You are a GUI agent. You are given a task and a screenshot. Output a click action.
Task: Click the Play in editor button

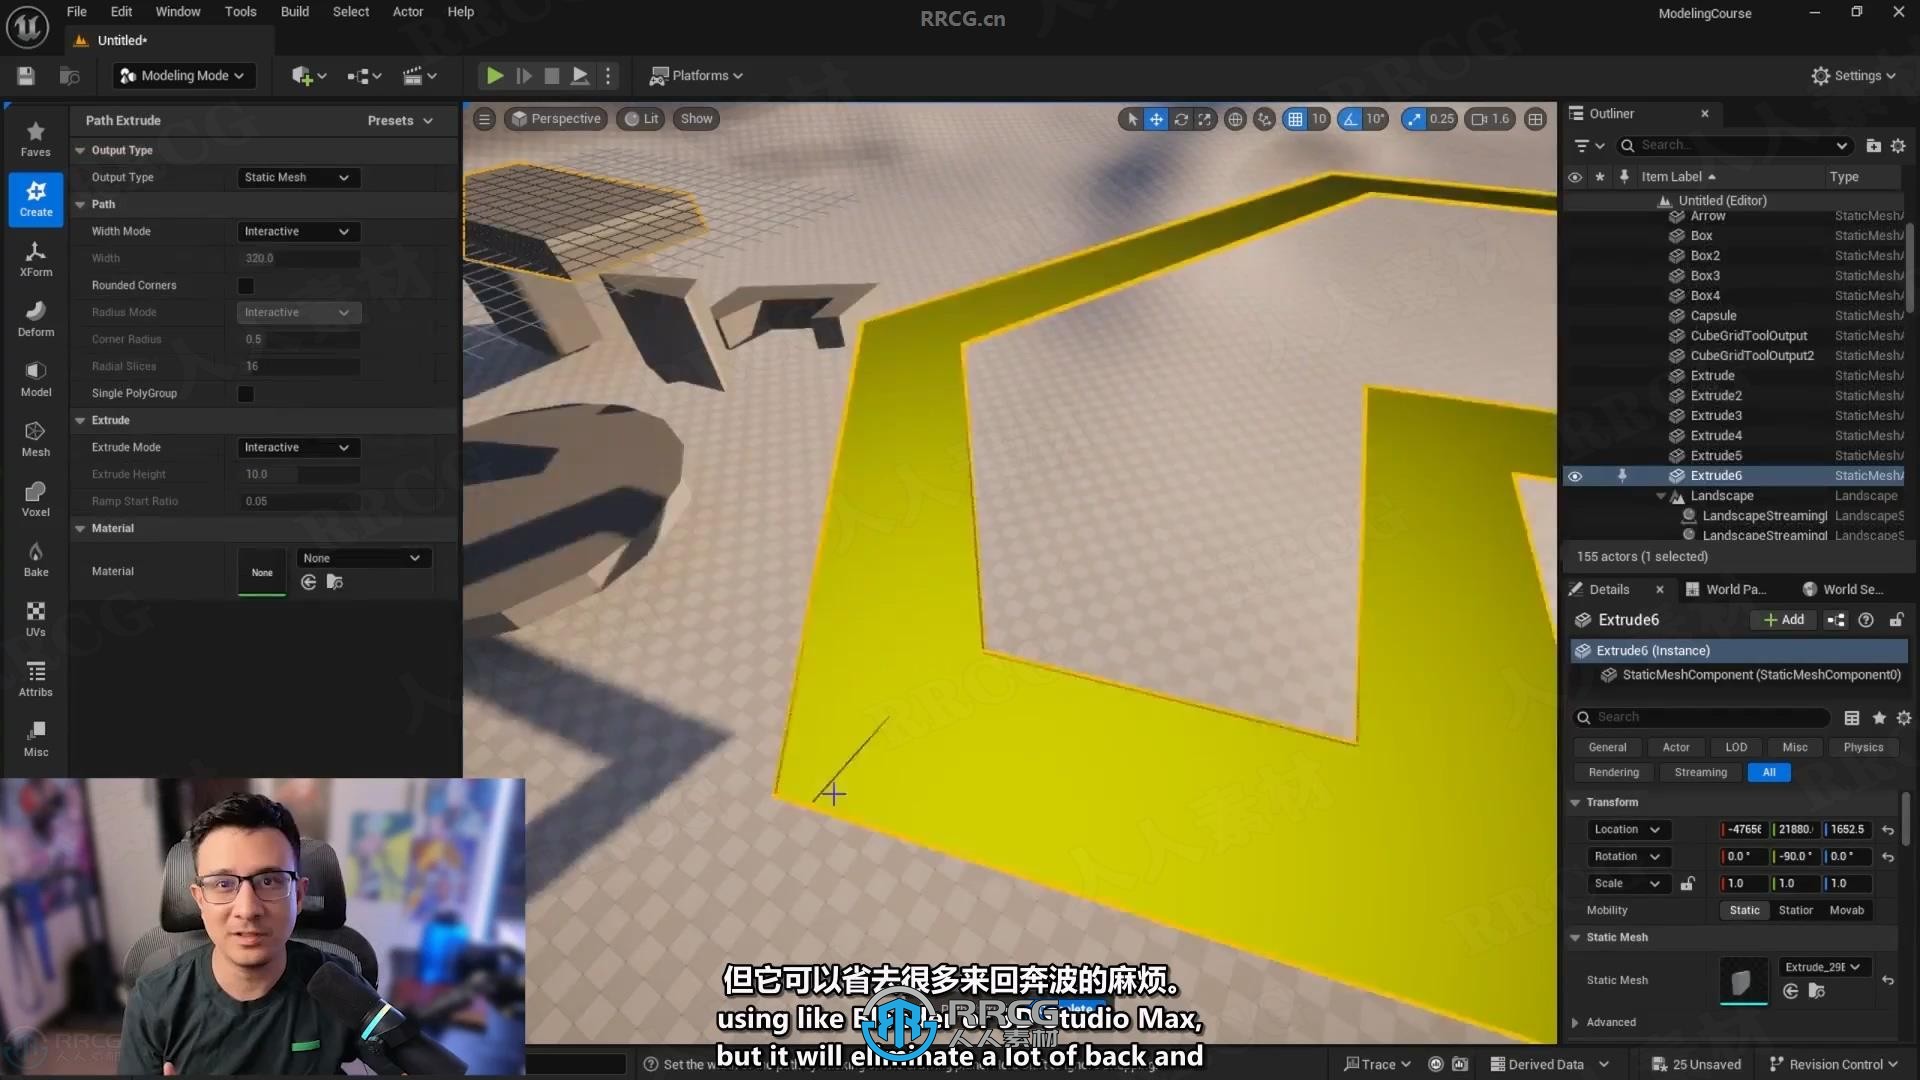point(494,76)
